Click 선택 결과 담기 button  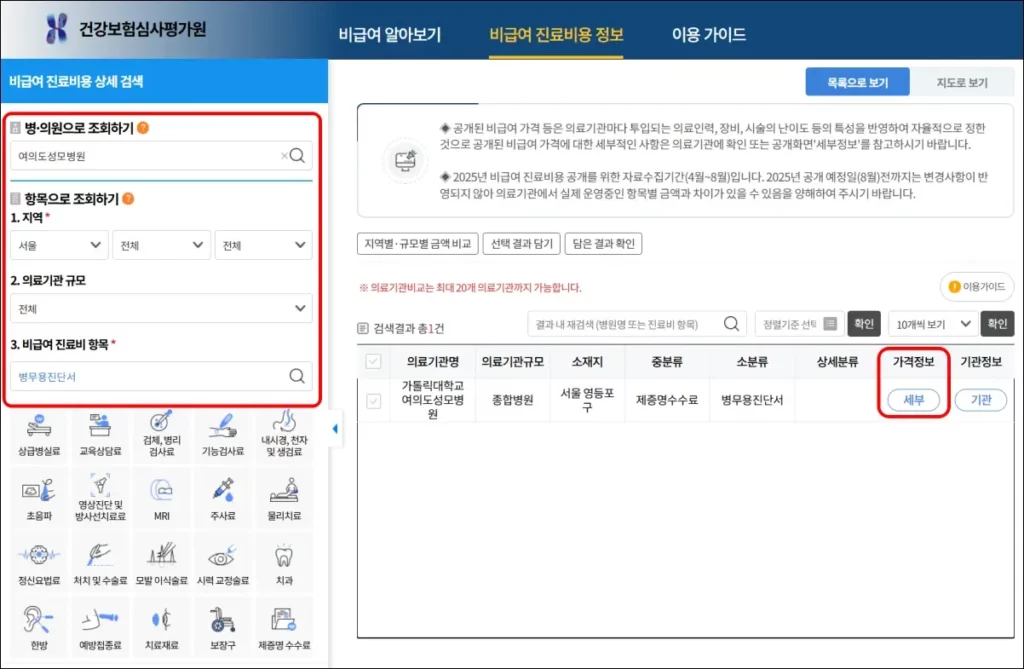pyautogui.click(x=521, y=244)
